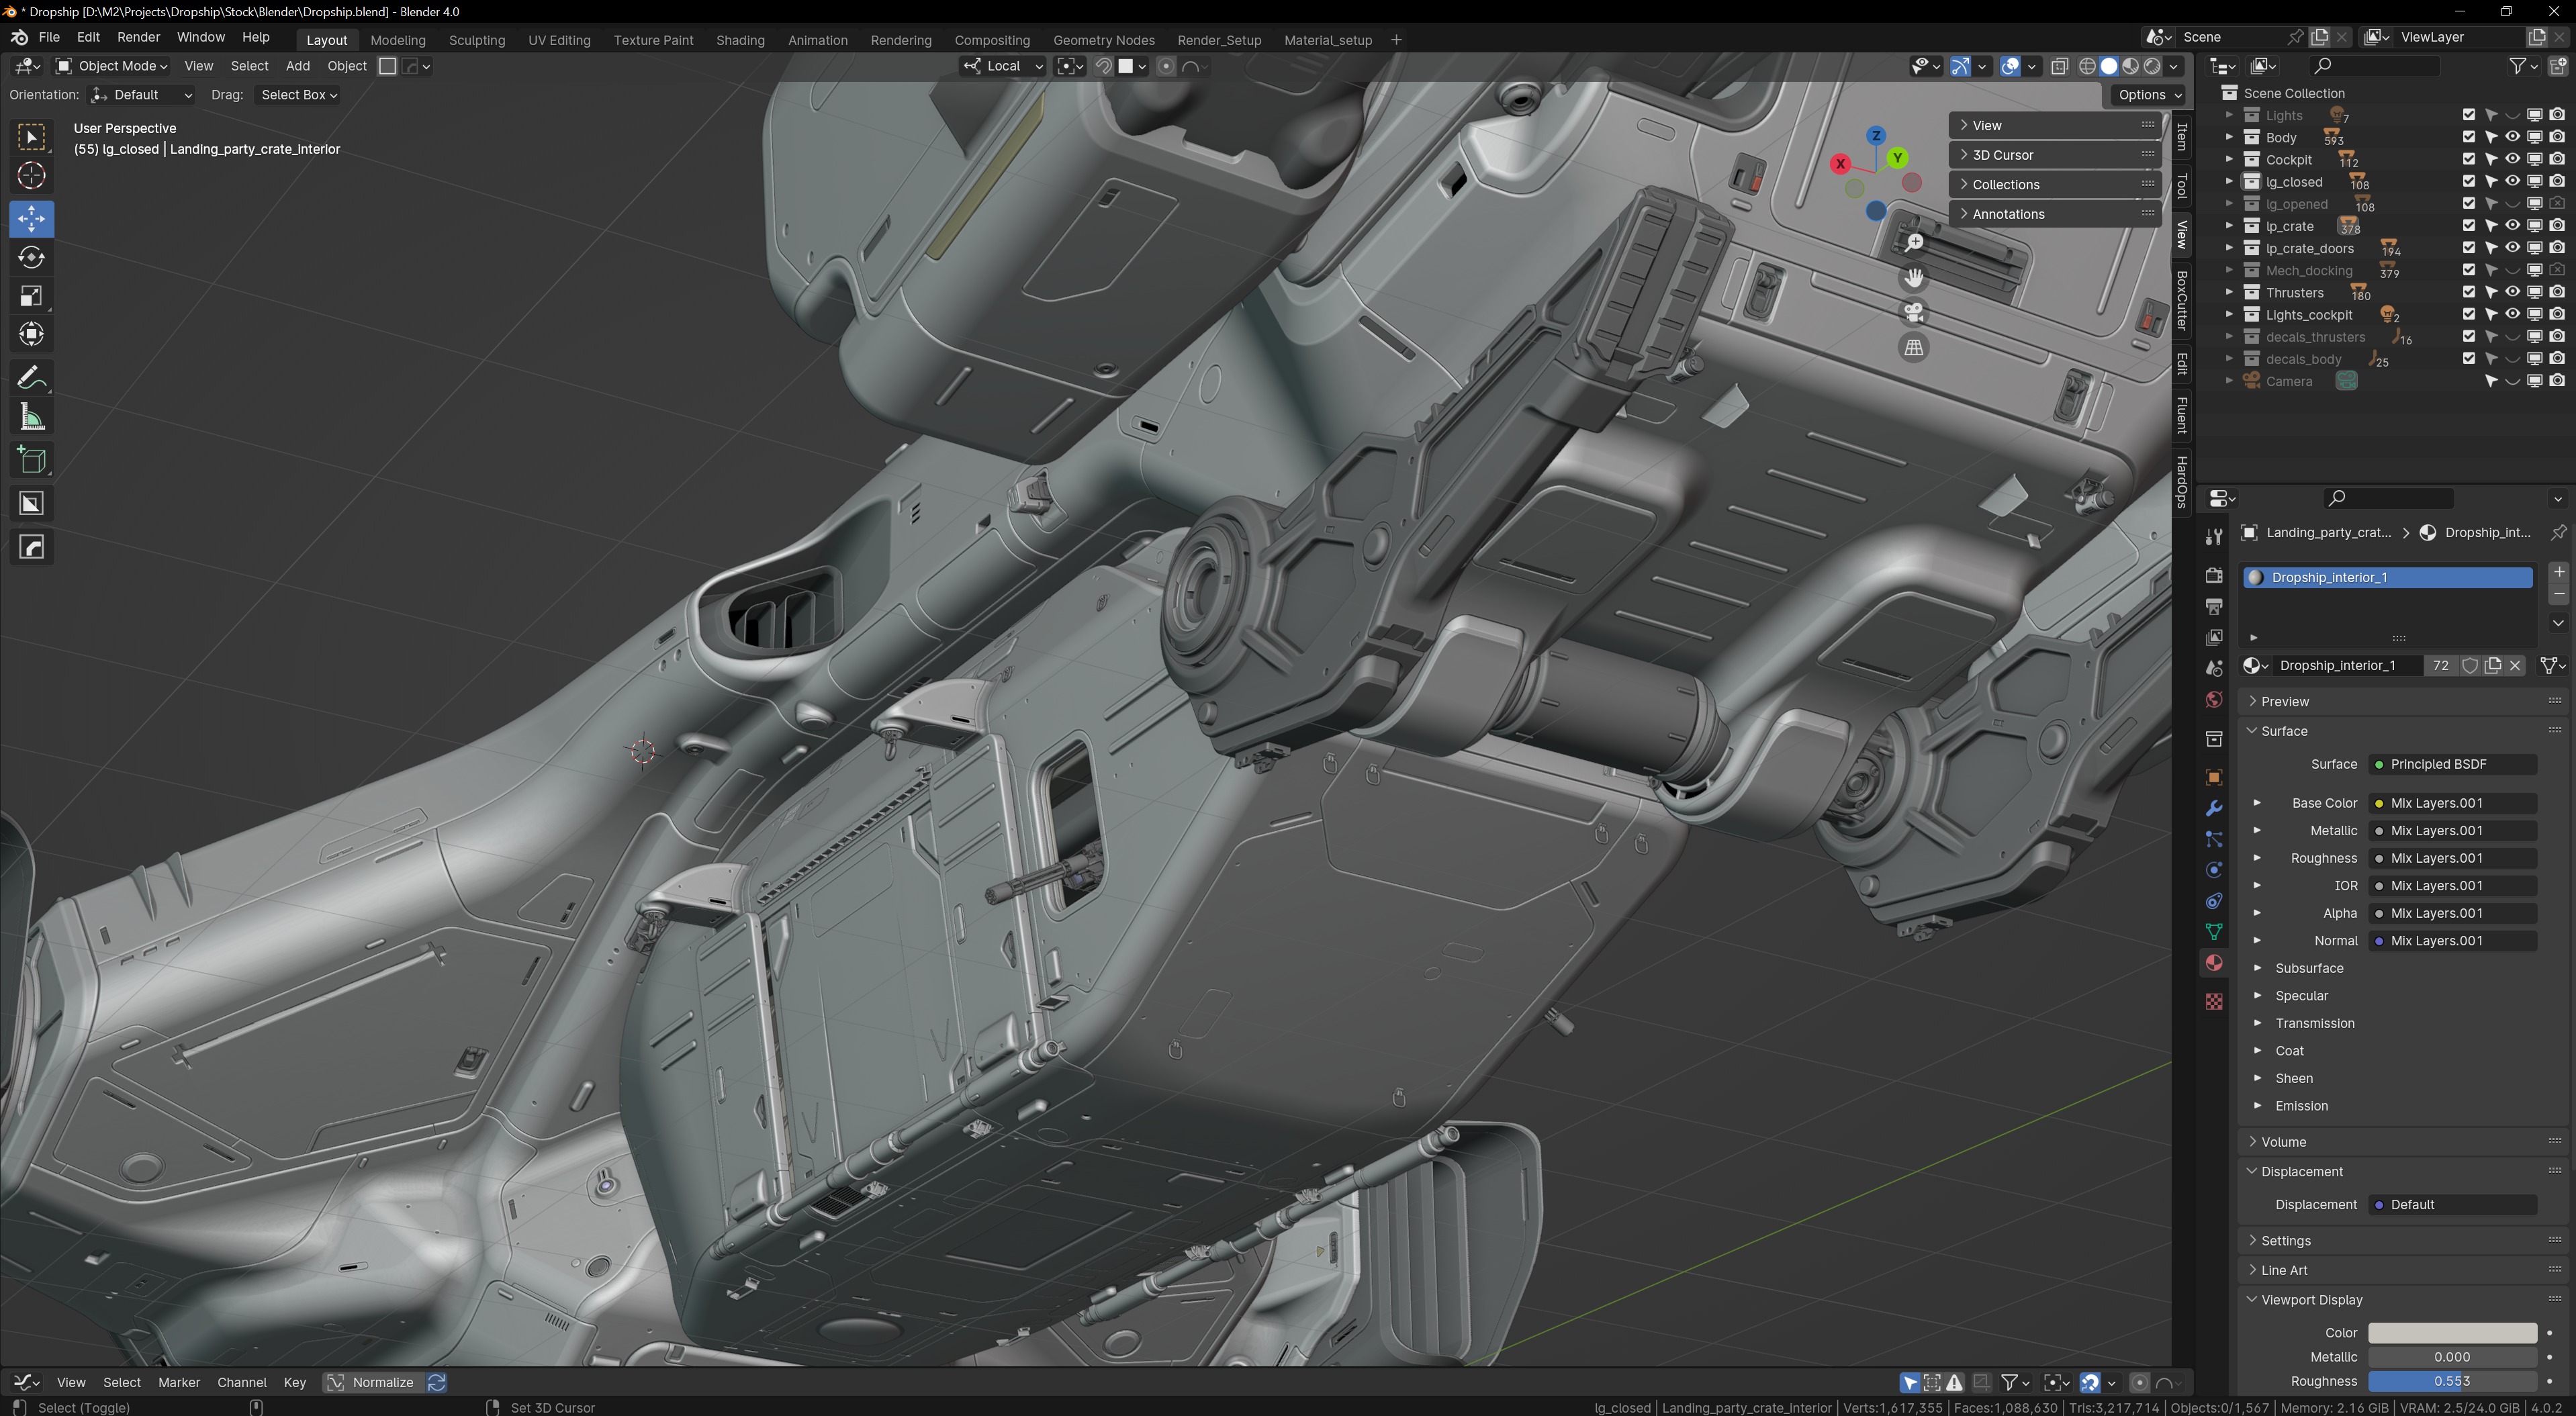Click the Viewport Display Color swatch
The height and width of the screenshot is (1416, 2576).
2452,1333
